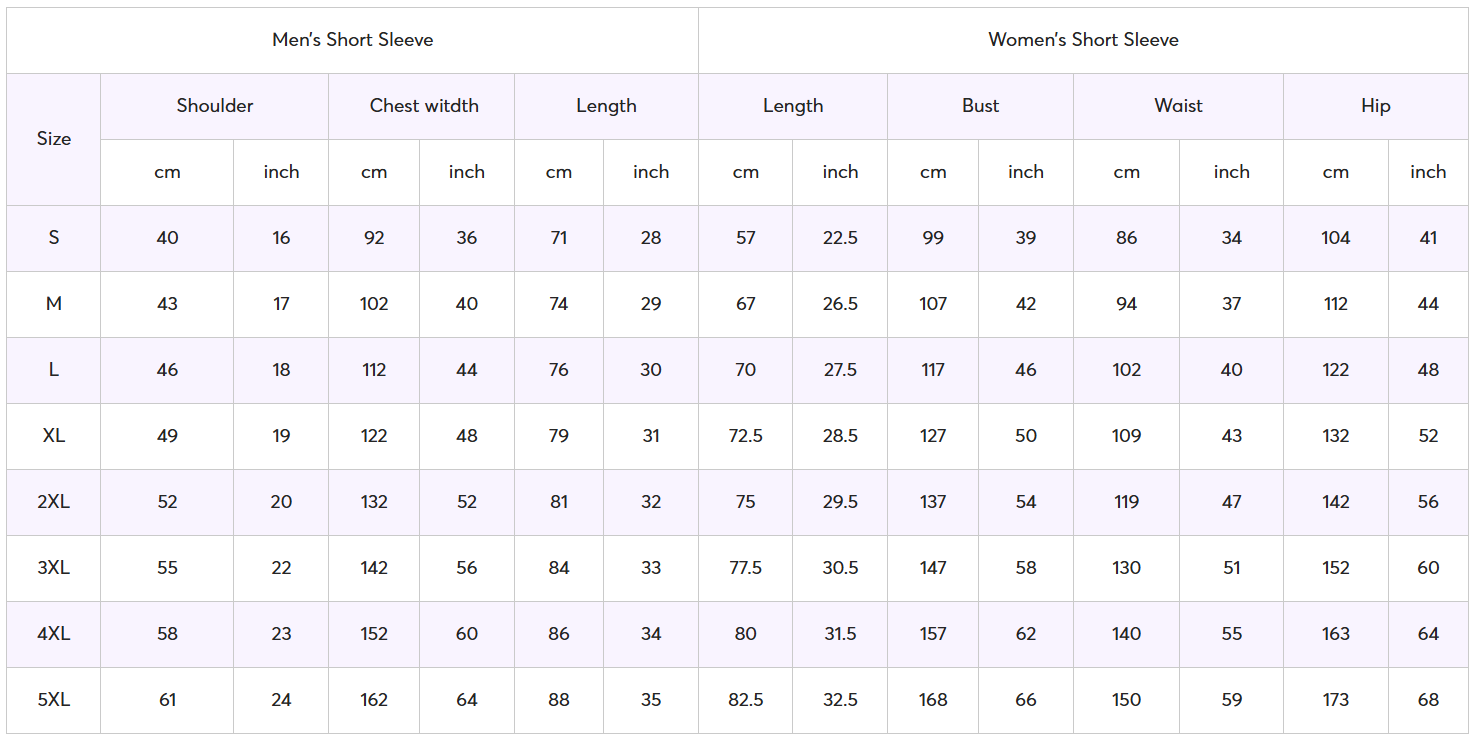This screenshot has width=1472, height=737.
Task: Click the 109 waist cm cell
Action: pyautogui.click(x=1126, y=436)
